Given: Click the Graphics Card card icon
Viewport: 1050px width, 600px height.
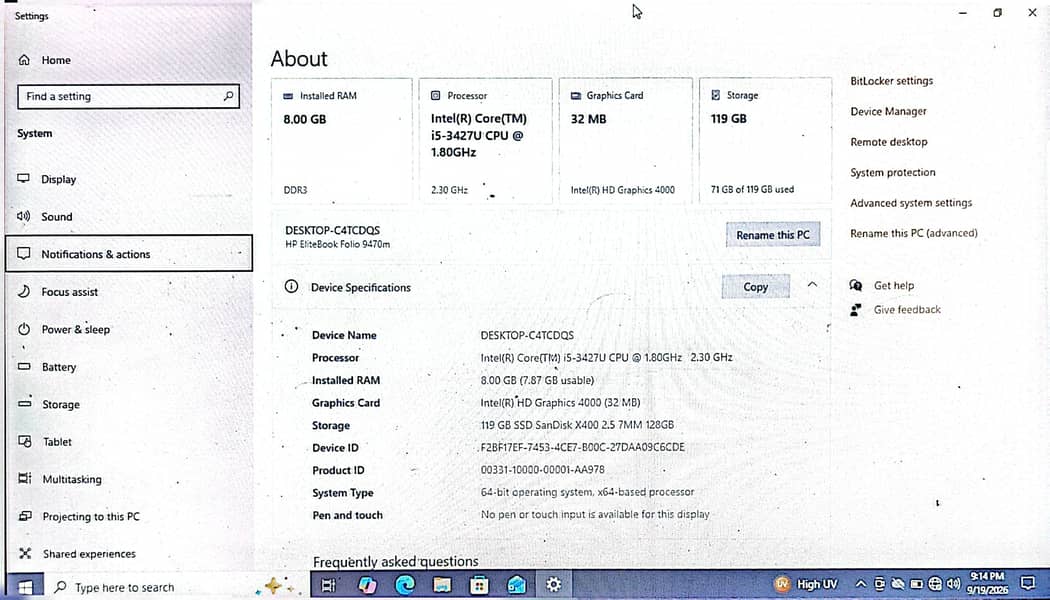Looking at the screenshot, I should [576, 96].
